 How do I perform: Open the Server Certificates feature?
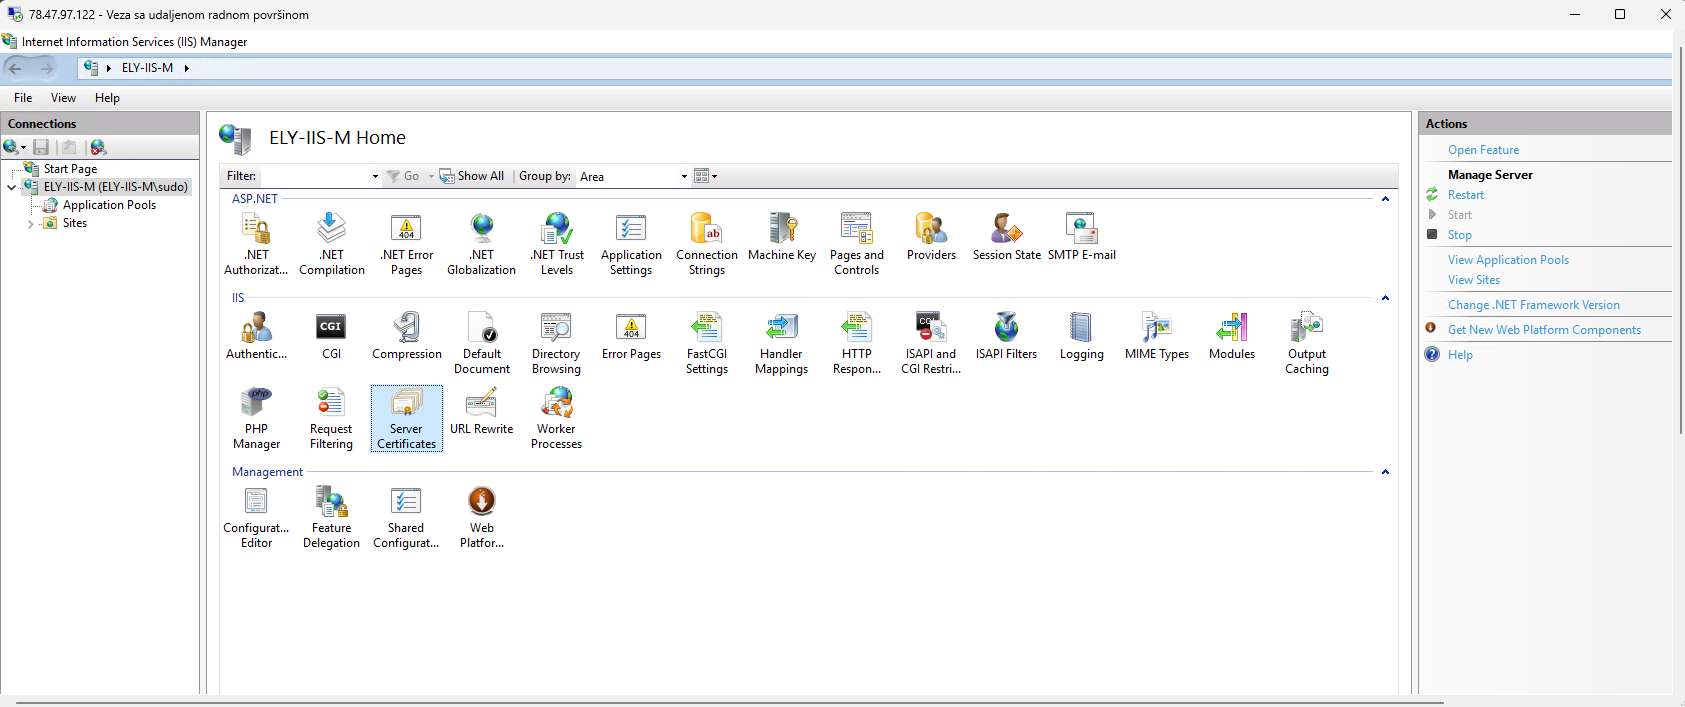pos(406,404)
